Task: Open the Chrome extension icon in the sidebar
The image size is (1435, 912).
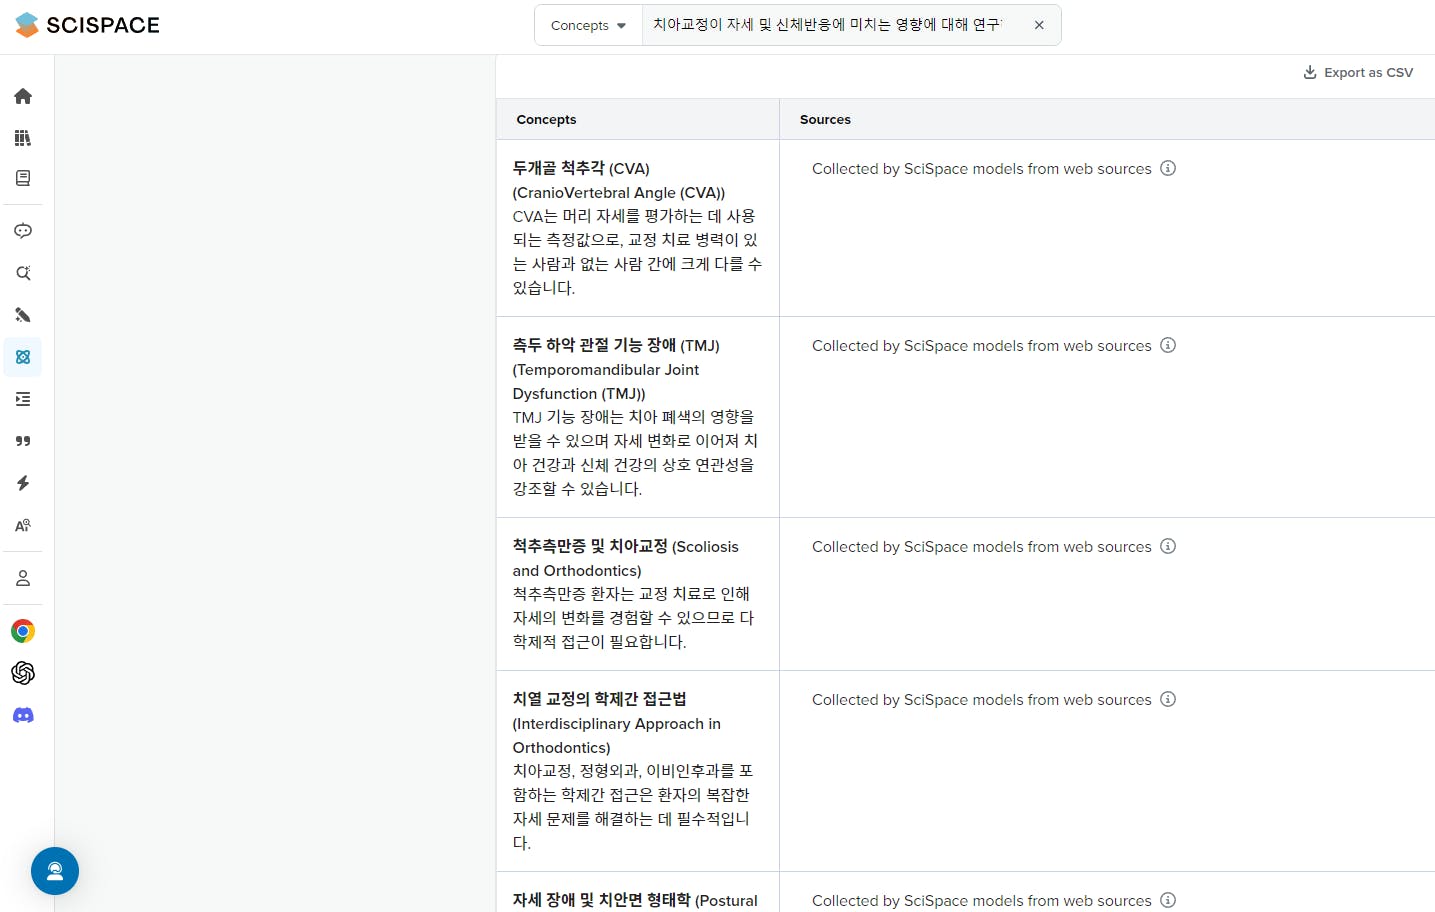Action: [23, 631]
